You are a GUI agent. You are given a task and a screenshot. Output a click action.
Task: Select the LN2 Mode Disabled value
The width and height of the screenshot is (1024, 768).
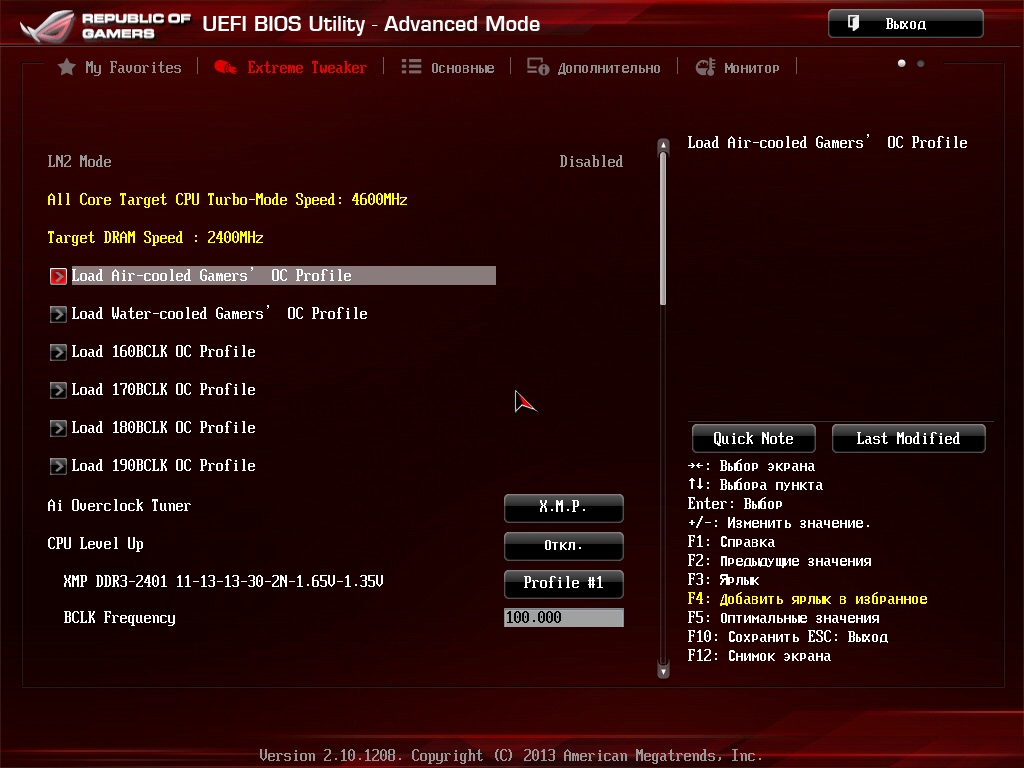pyautogui.click(x=590, y=162)
